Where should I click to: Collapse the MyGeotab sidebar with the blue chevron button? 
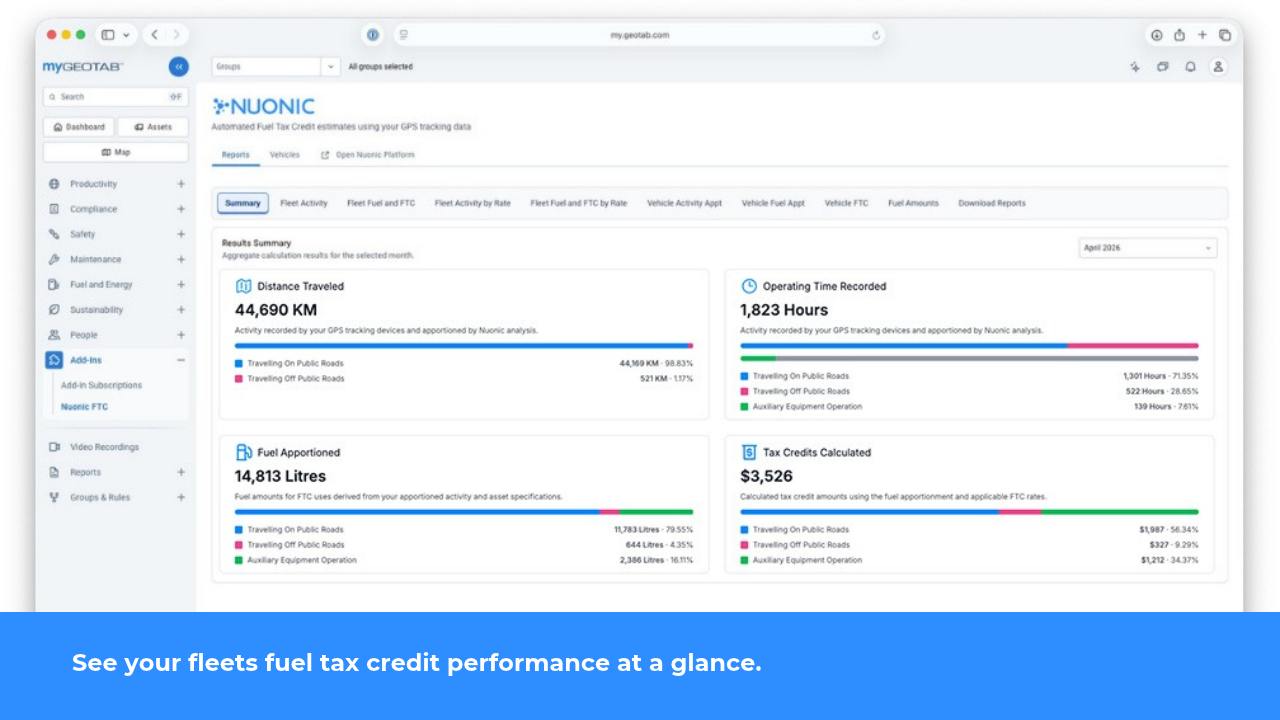[x=179, y=67]
